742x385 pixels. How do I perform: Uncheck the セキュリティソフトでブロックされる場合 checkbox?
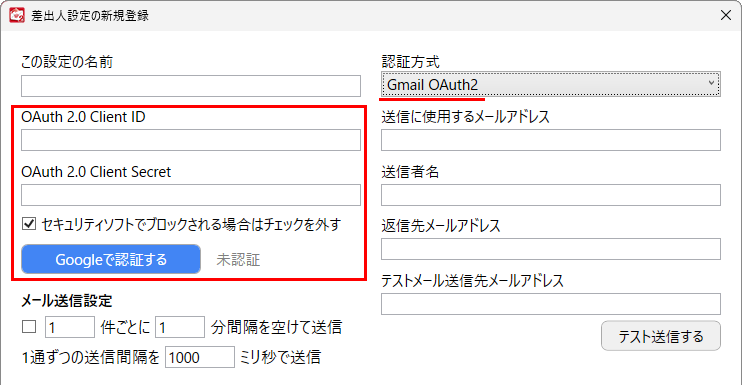pos(29,224)
